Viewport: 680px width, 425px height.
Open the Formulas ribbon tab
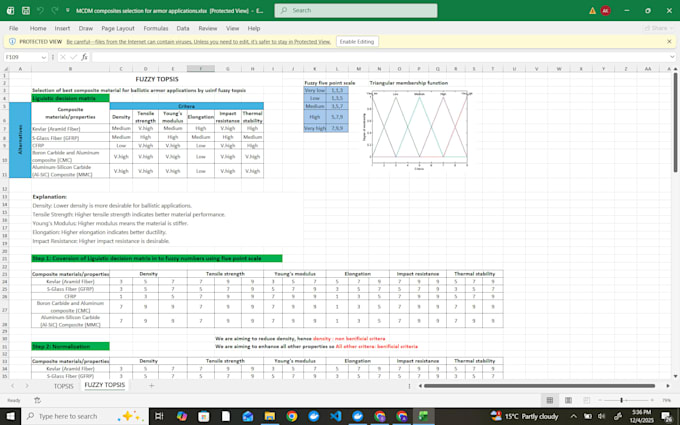[156, 28]
